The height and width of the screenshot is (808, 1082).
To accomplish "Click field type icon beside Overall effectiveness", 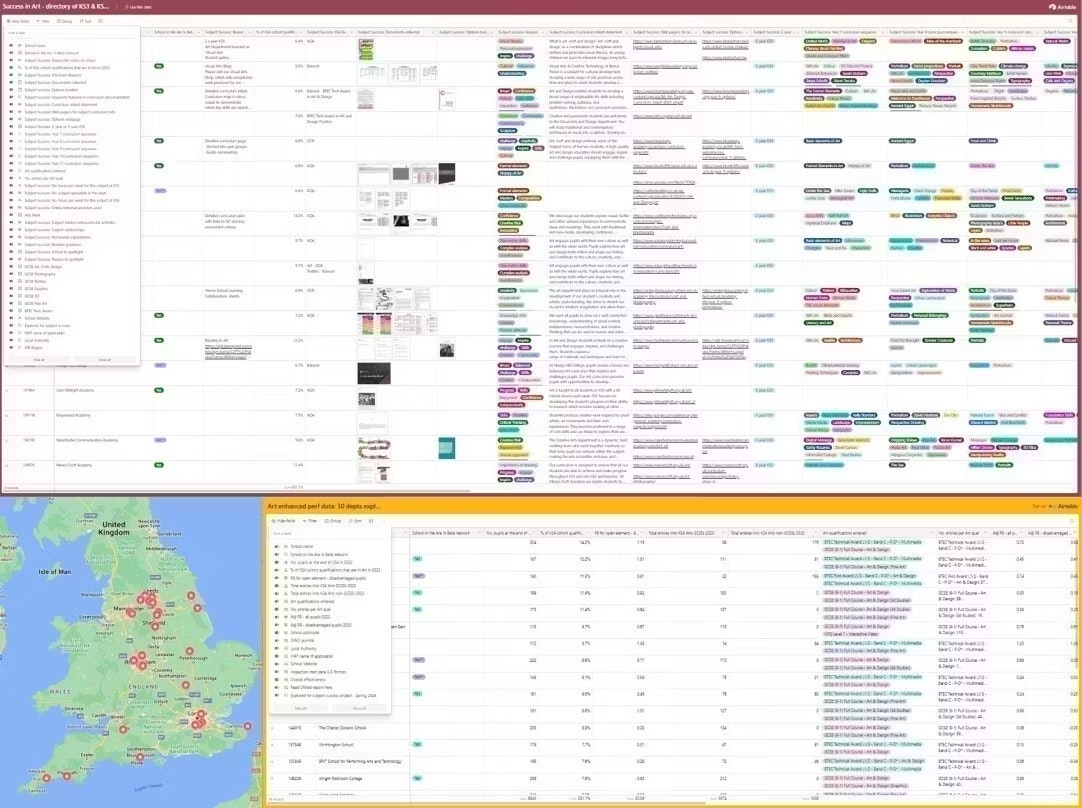I will point(285,680).
